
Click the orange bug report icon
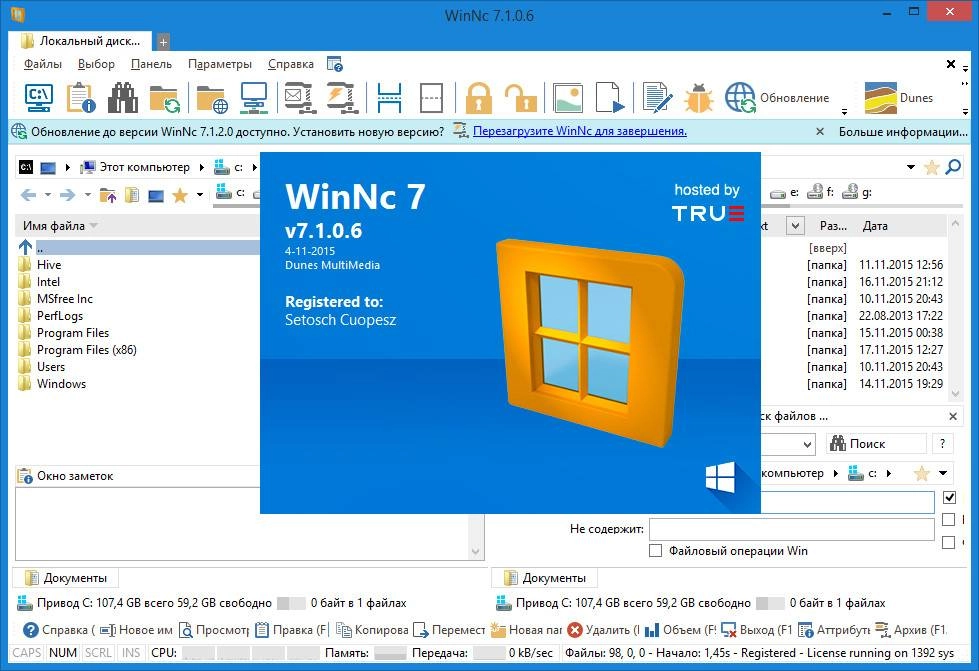click(x=699, y=97)
